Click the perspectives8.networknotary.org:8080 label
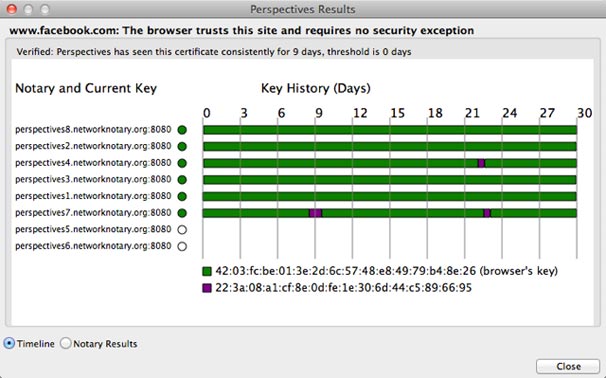The height and width of the screenshot is (378, 606). (x=93, y=129)
